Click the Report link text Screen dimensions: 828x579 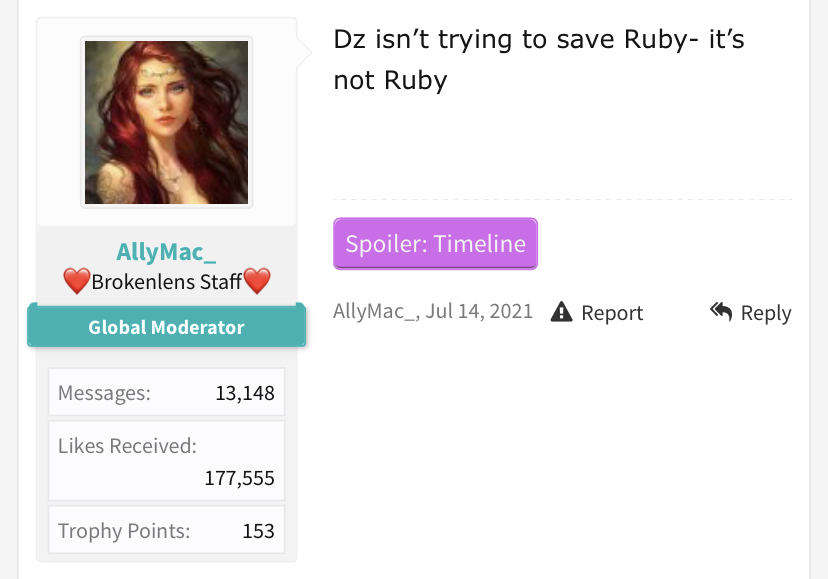[x=612, y=313]
